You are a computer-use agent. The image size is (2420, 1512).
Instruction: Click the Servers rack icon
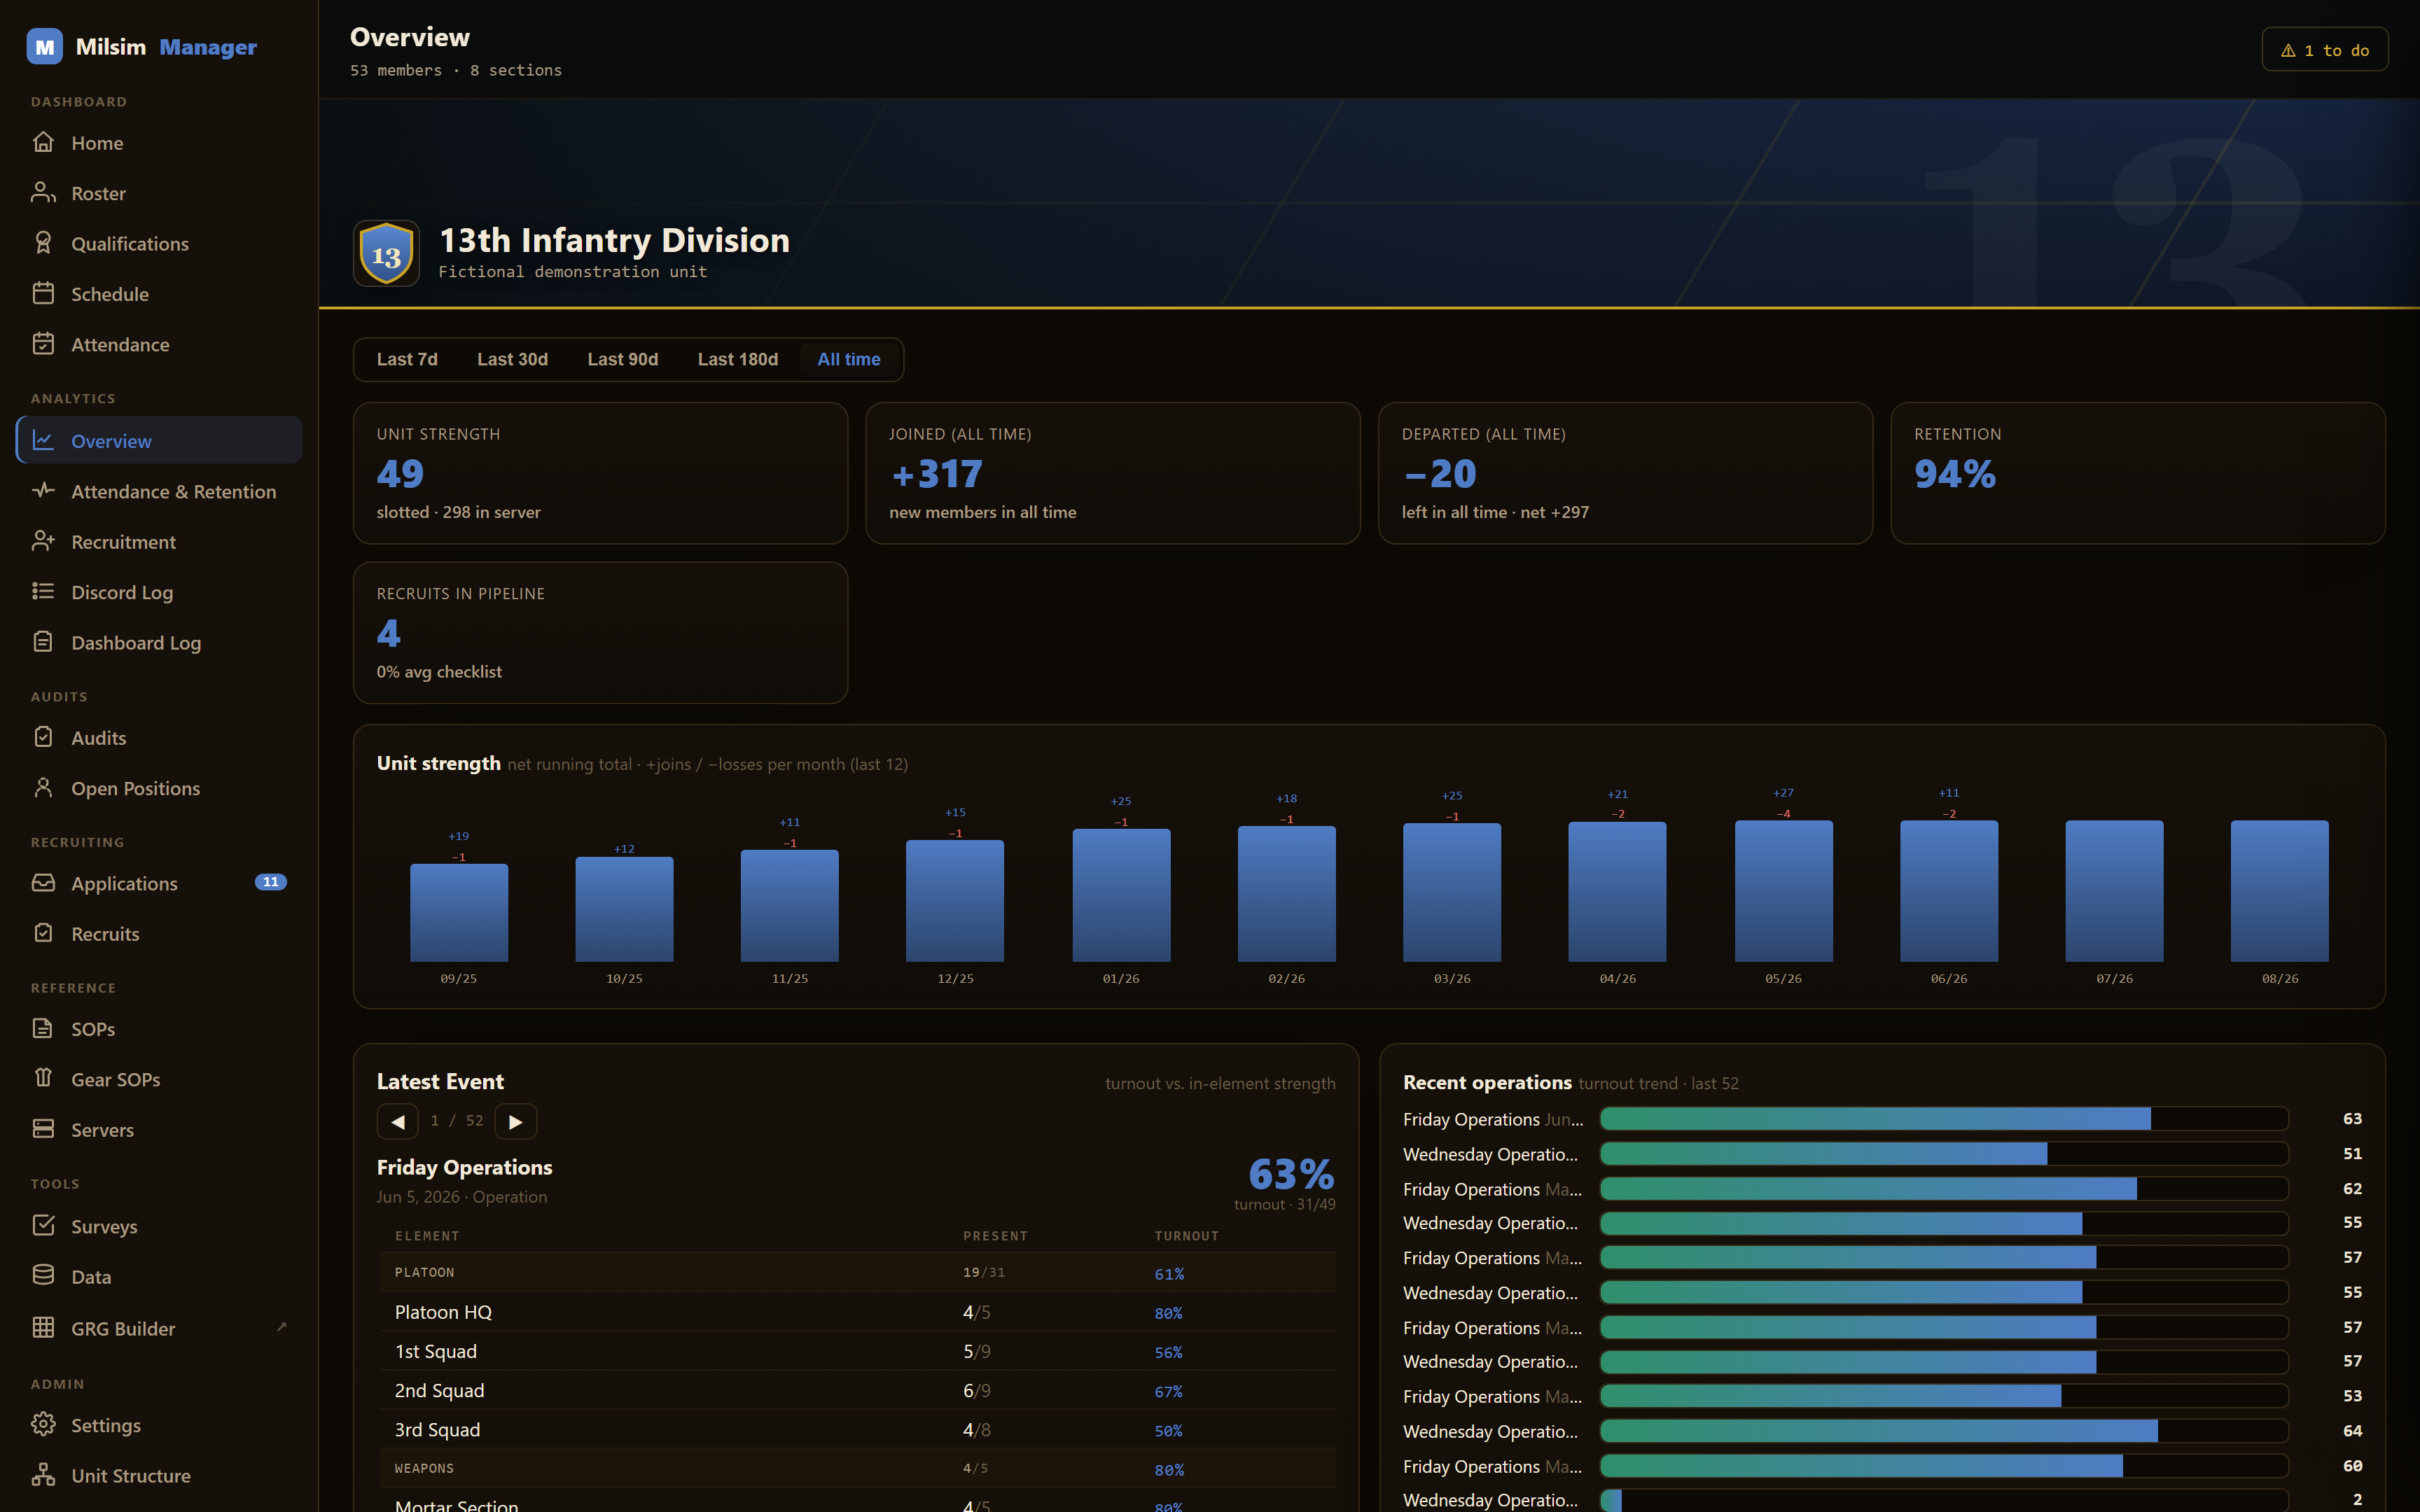[43, 1129]
